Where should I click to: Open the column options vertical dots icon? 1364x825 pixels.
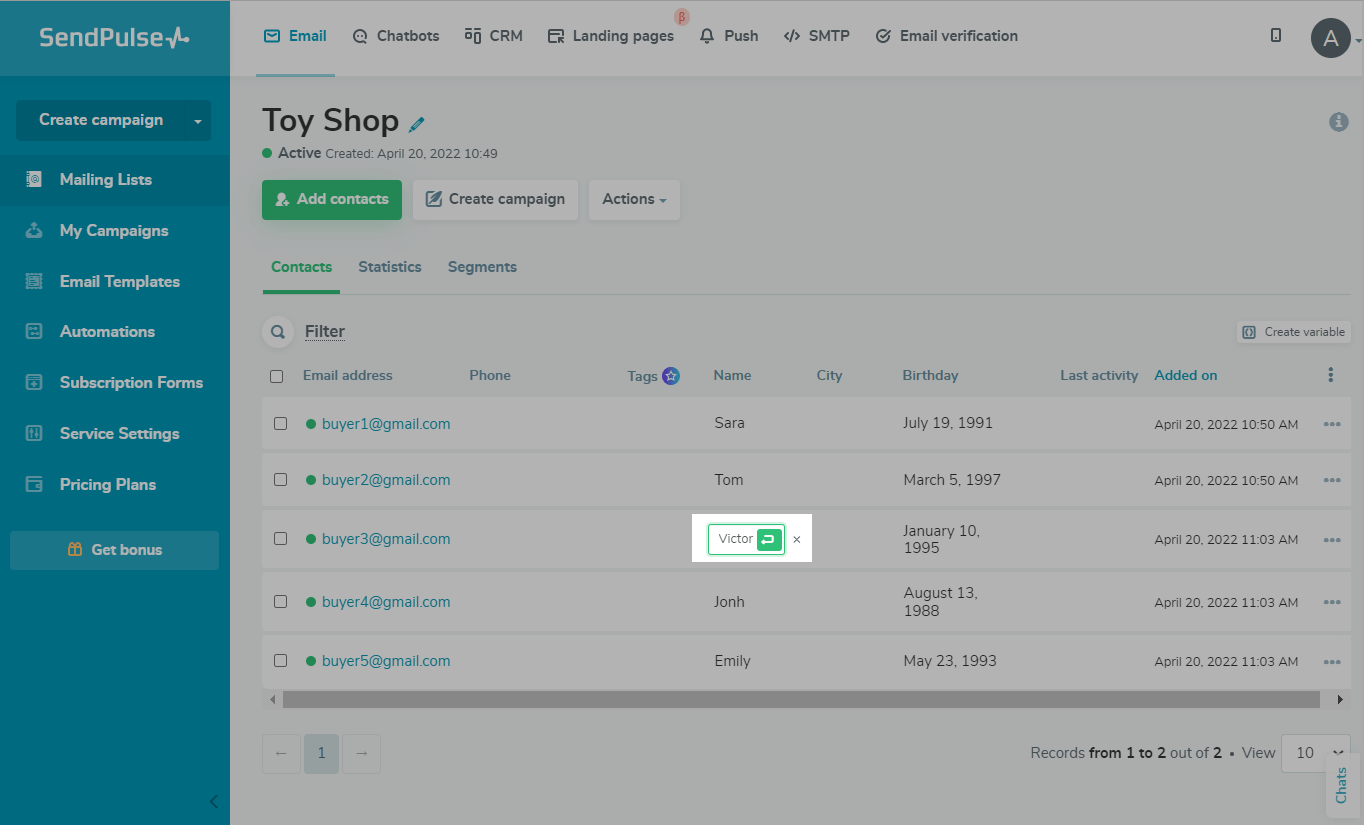pos(1330,375)
